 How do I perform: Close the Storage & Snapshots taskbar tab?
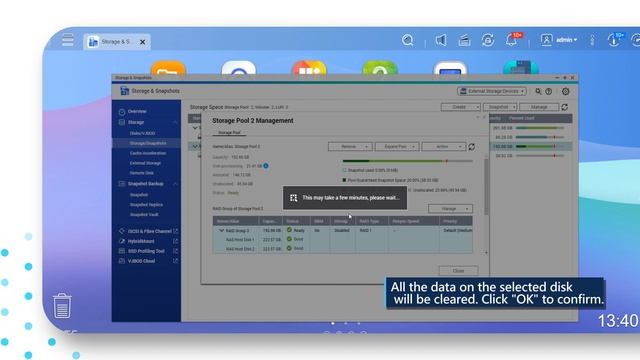pyautogui.click(x=142, y=42)
